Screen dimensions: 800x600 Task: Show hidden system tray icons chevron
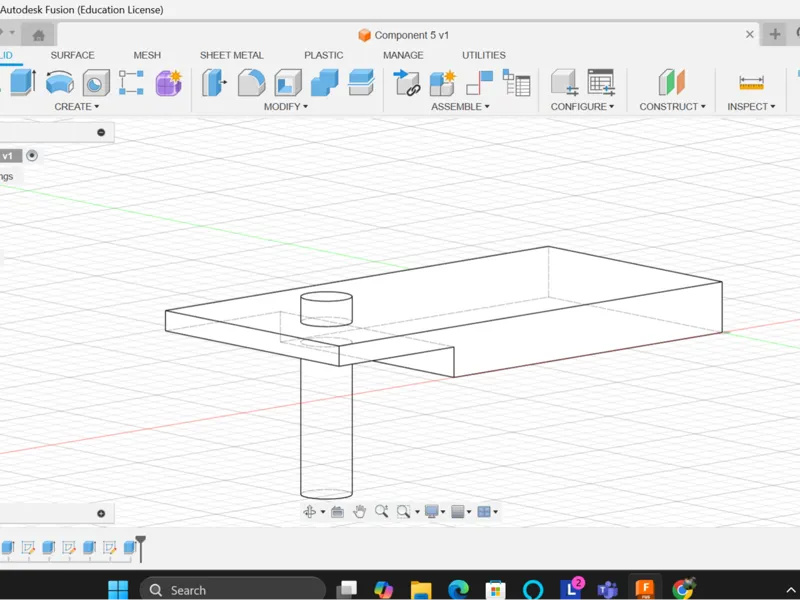pyautogui.click(x=790, y=591)
